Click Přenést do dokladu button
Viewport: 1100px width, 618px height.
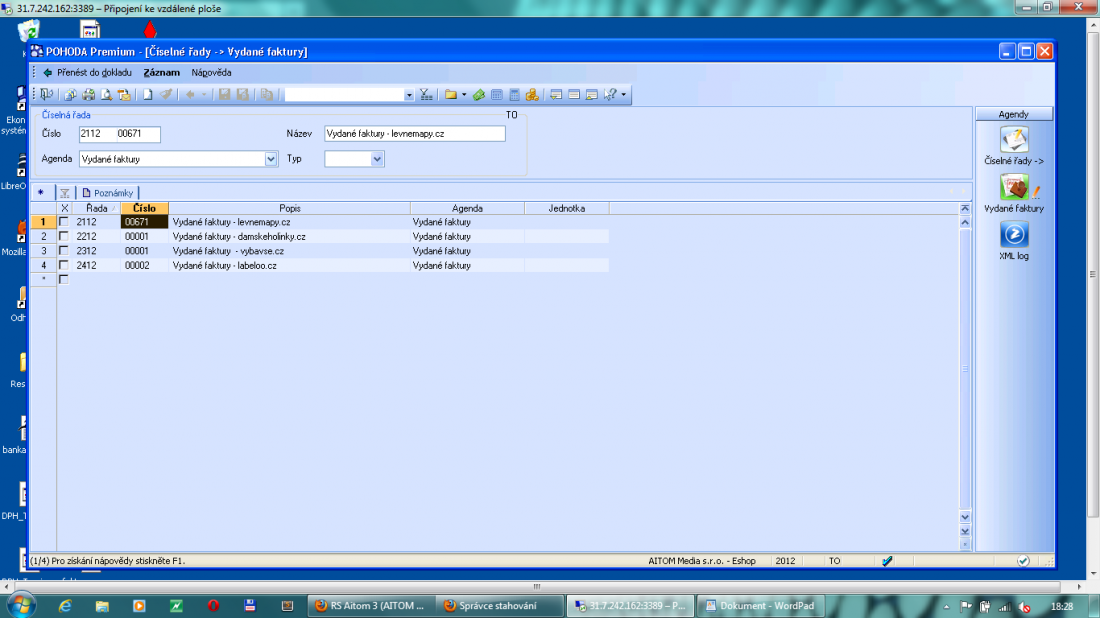[x=87, y=73]
